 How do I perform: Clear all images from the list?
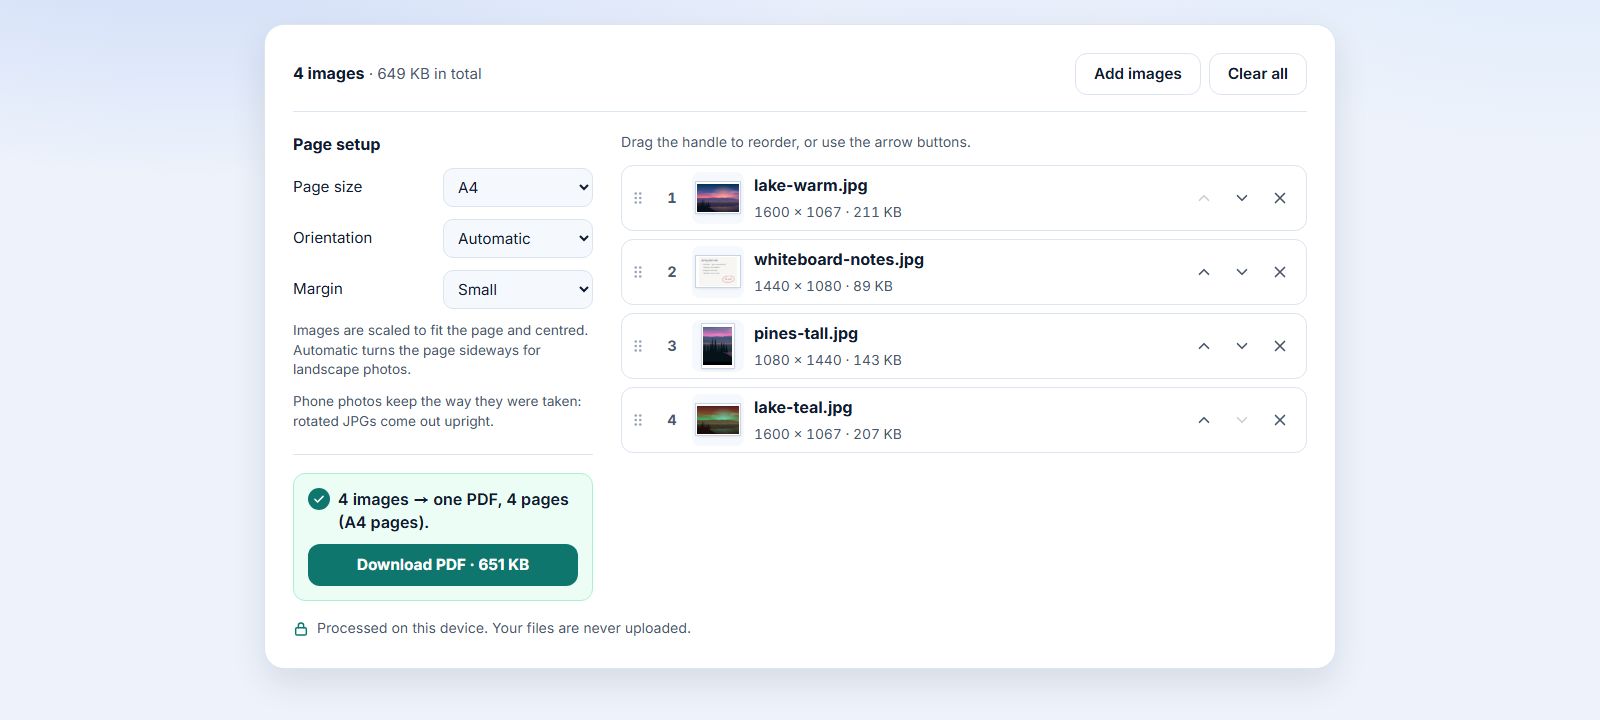(1258, 74)
